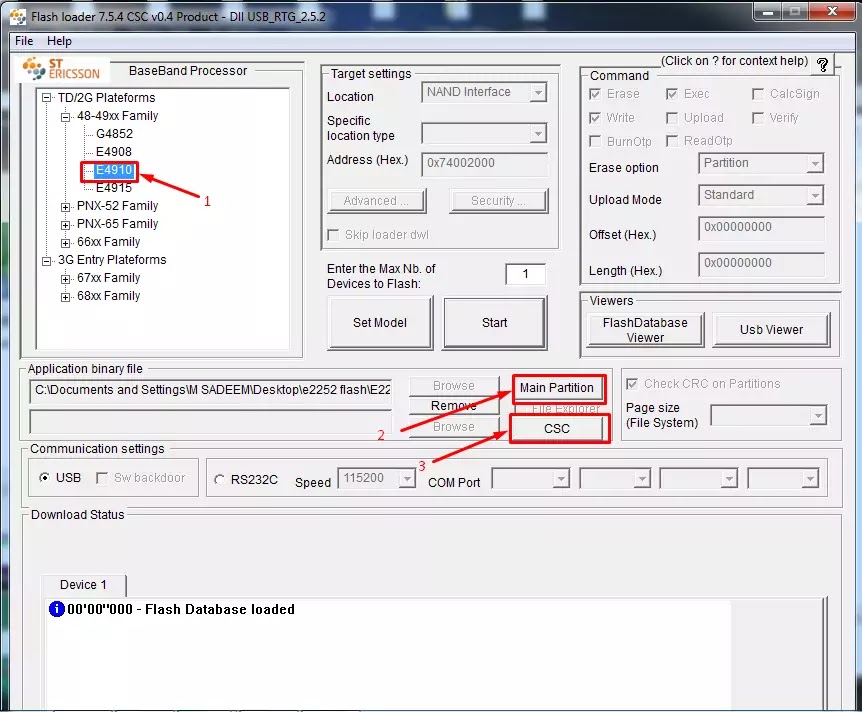Select the USB radio button
This screenshot has height=712, width=862.
coord(45,478)
